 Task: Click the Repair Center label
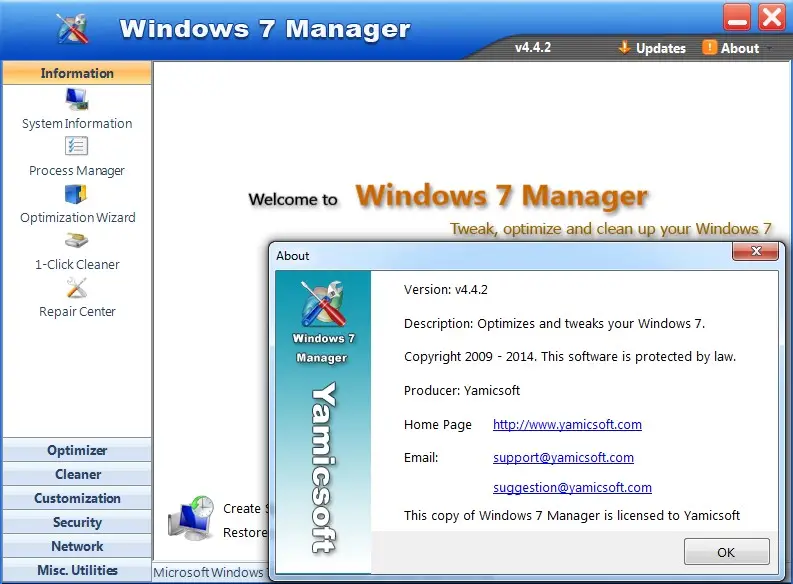77,311
